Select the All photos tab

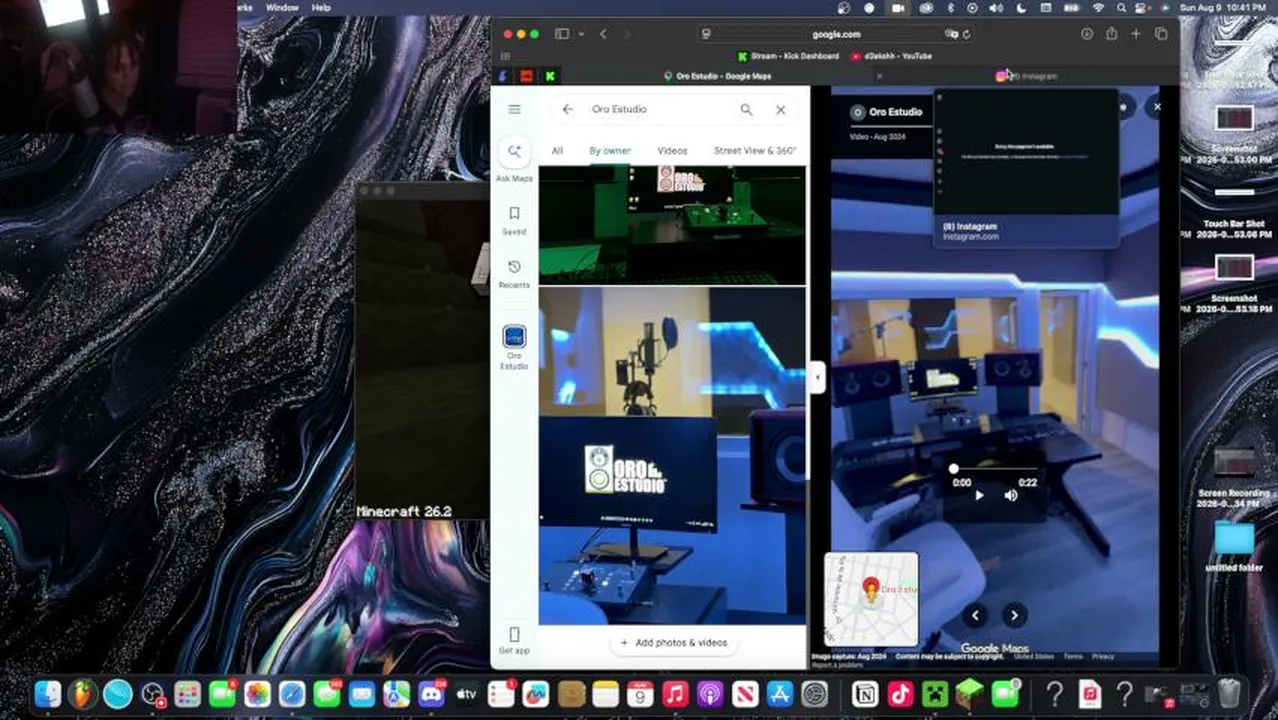coord(557,151)
